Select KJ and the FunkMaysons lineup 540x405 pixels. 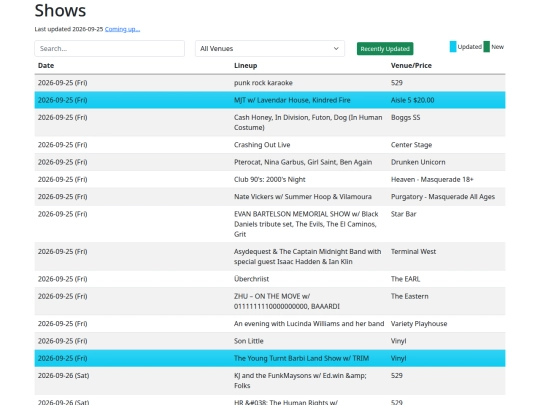pyautogui.click(x=300, y=381)
